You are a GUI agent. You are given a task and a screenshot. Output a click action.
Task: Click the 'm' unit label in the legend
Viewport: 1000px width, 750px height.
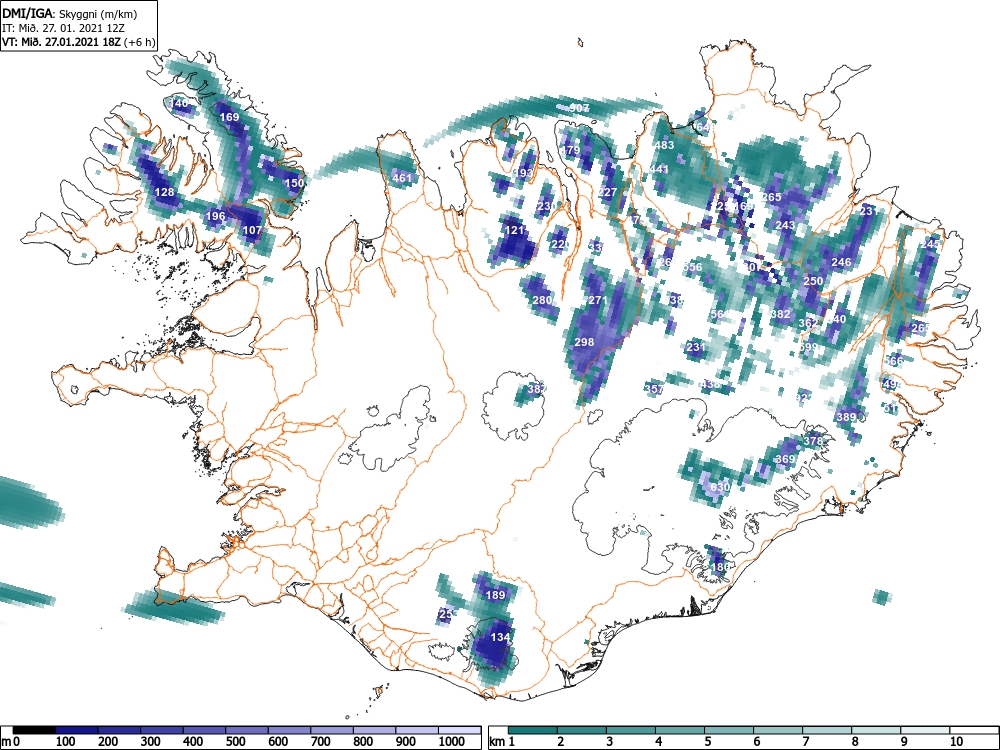click(6, 742)
